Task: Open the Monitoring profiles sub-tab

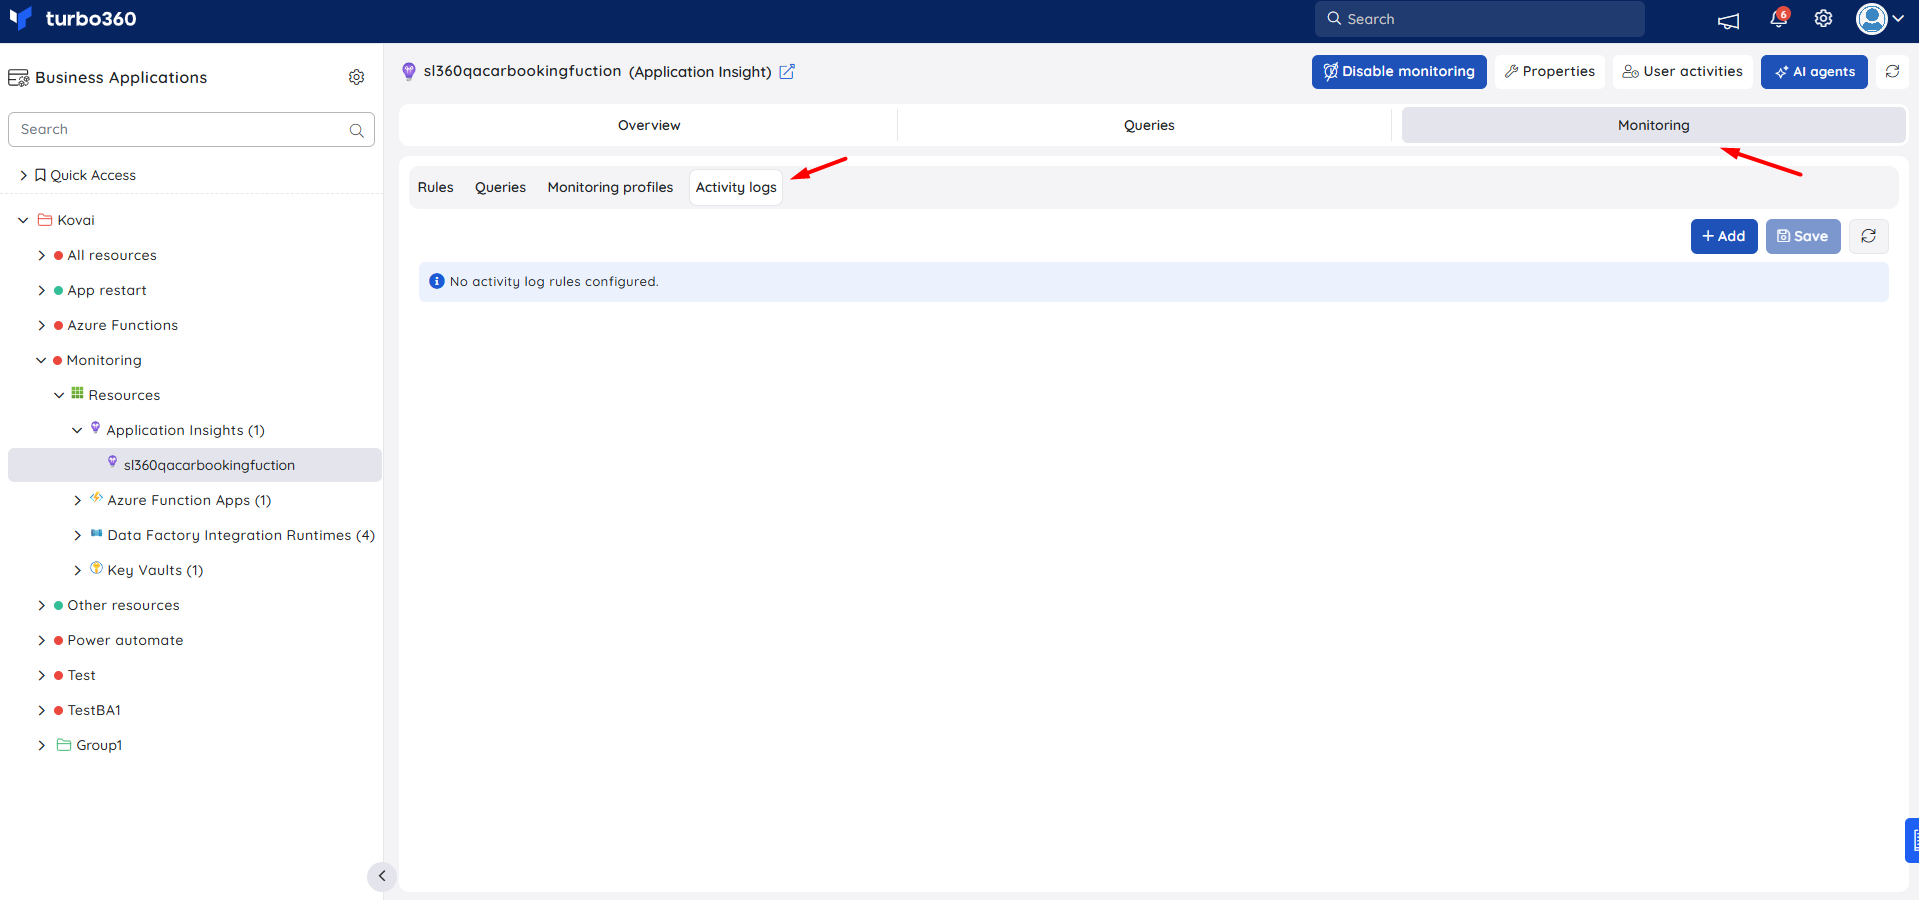Action: 610,187
